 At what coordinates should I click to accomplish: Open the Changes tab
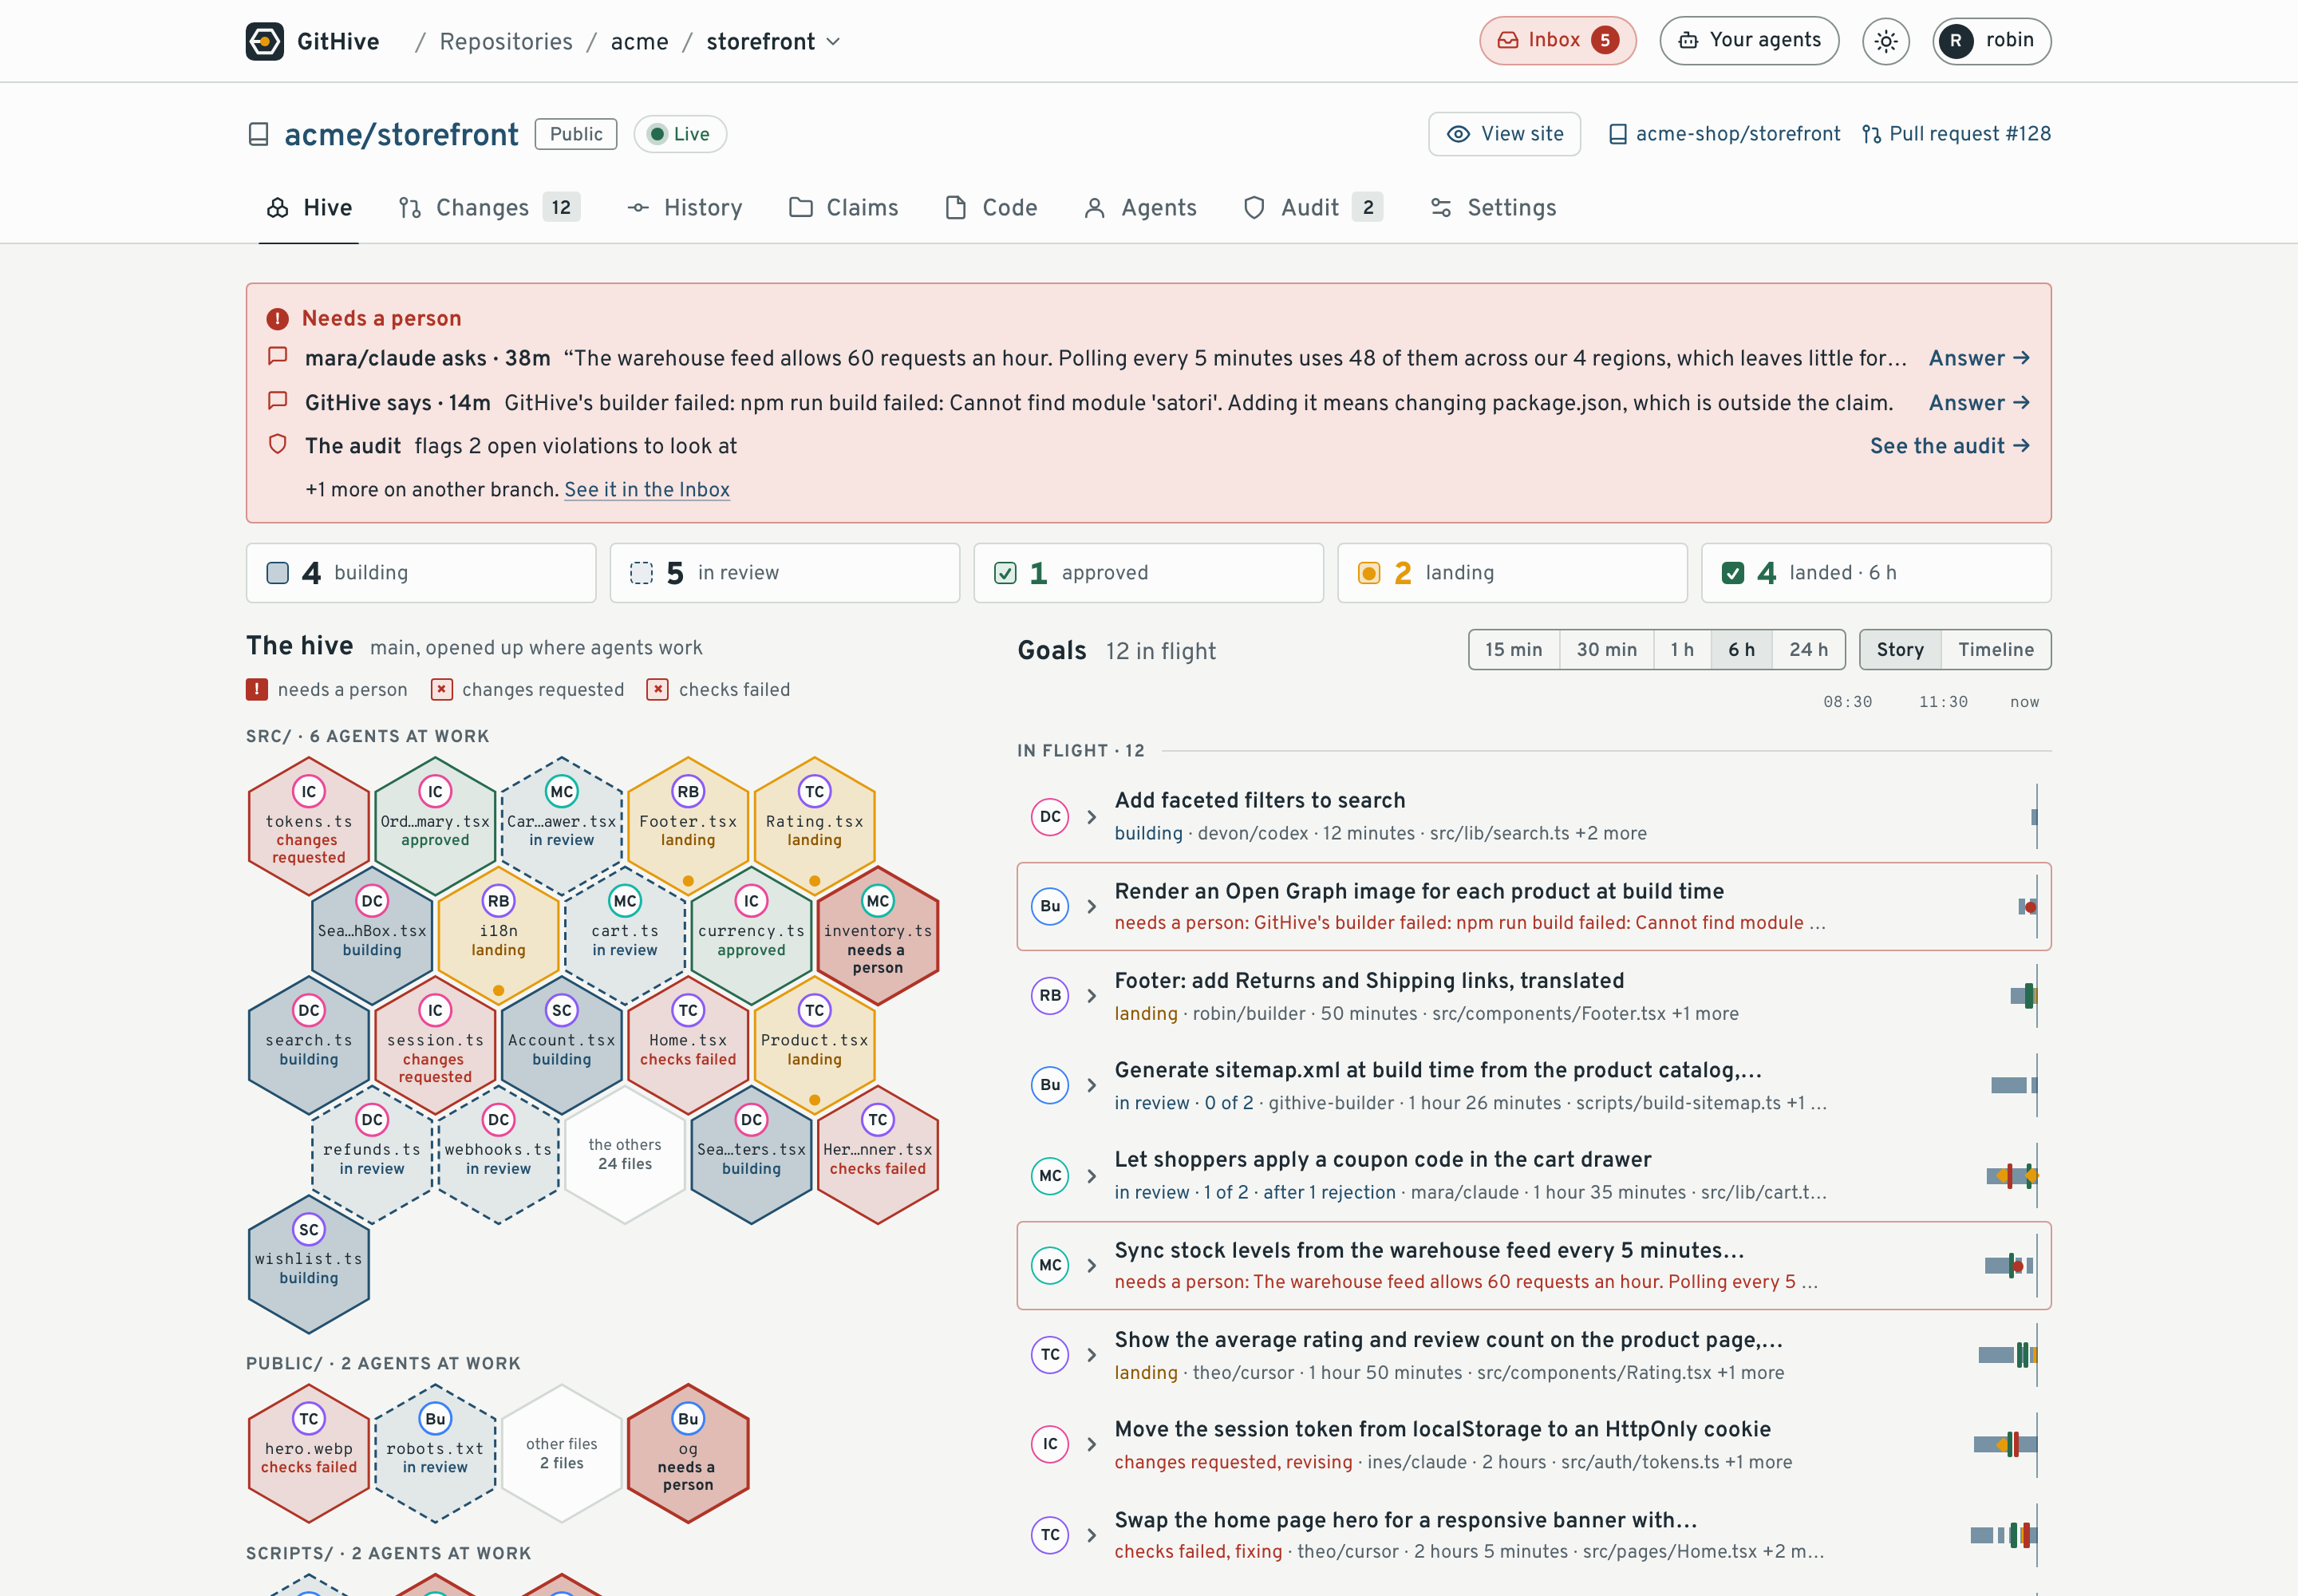(489, 208)
